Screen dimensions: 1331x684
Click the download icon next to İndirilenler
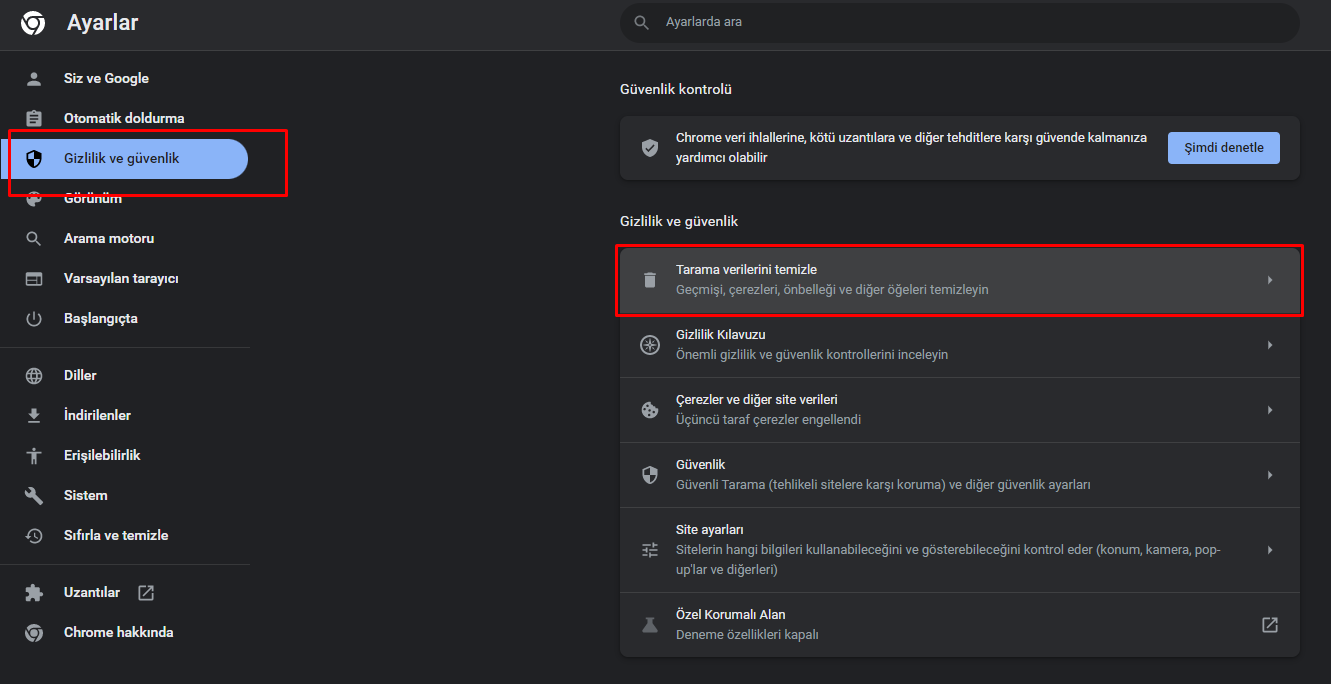pos(35,414)
